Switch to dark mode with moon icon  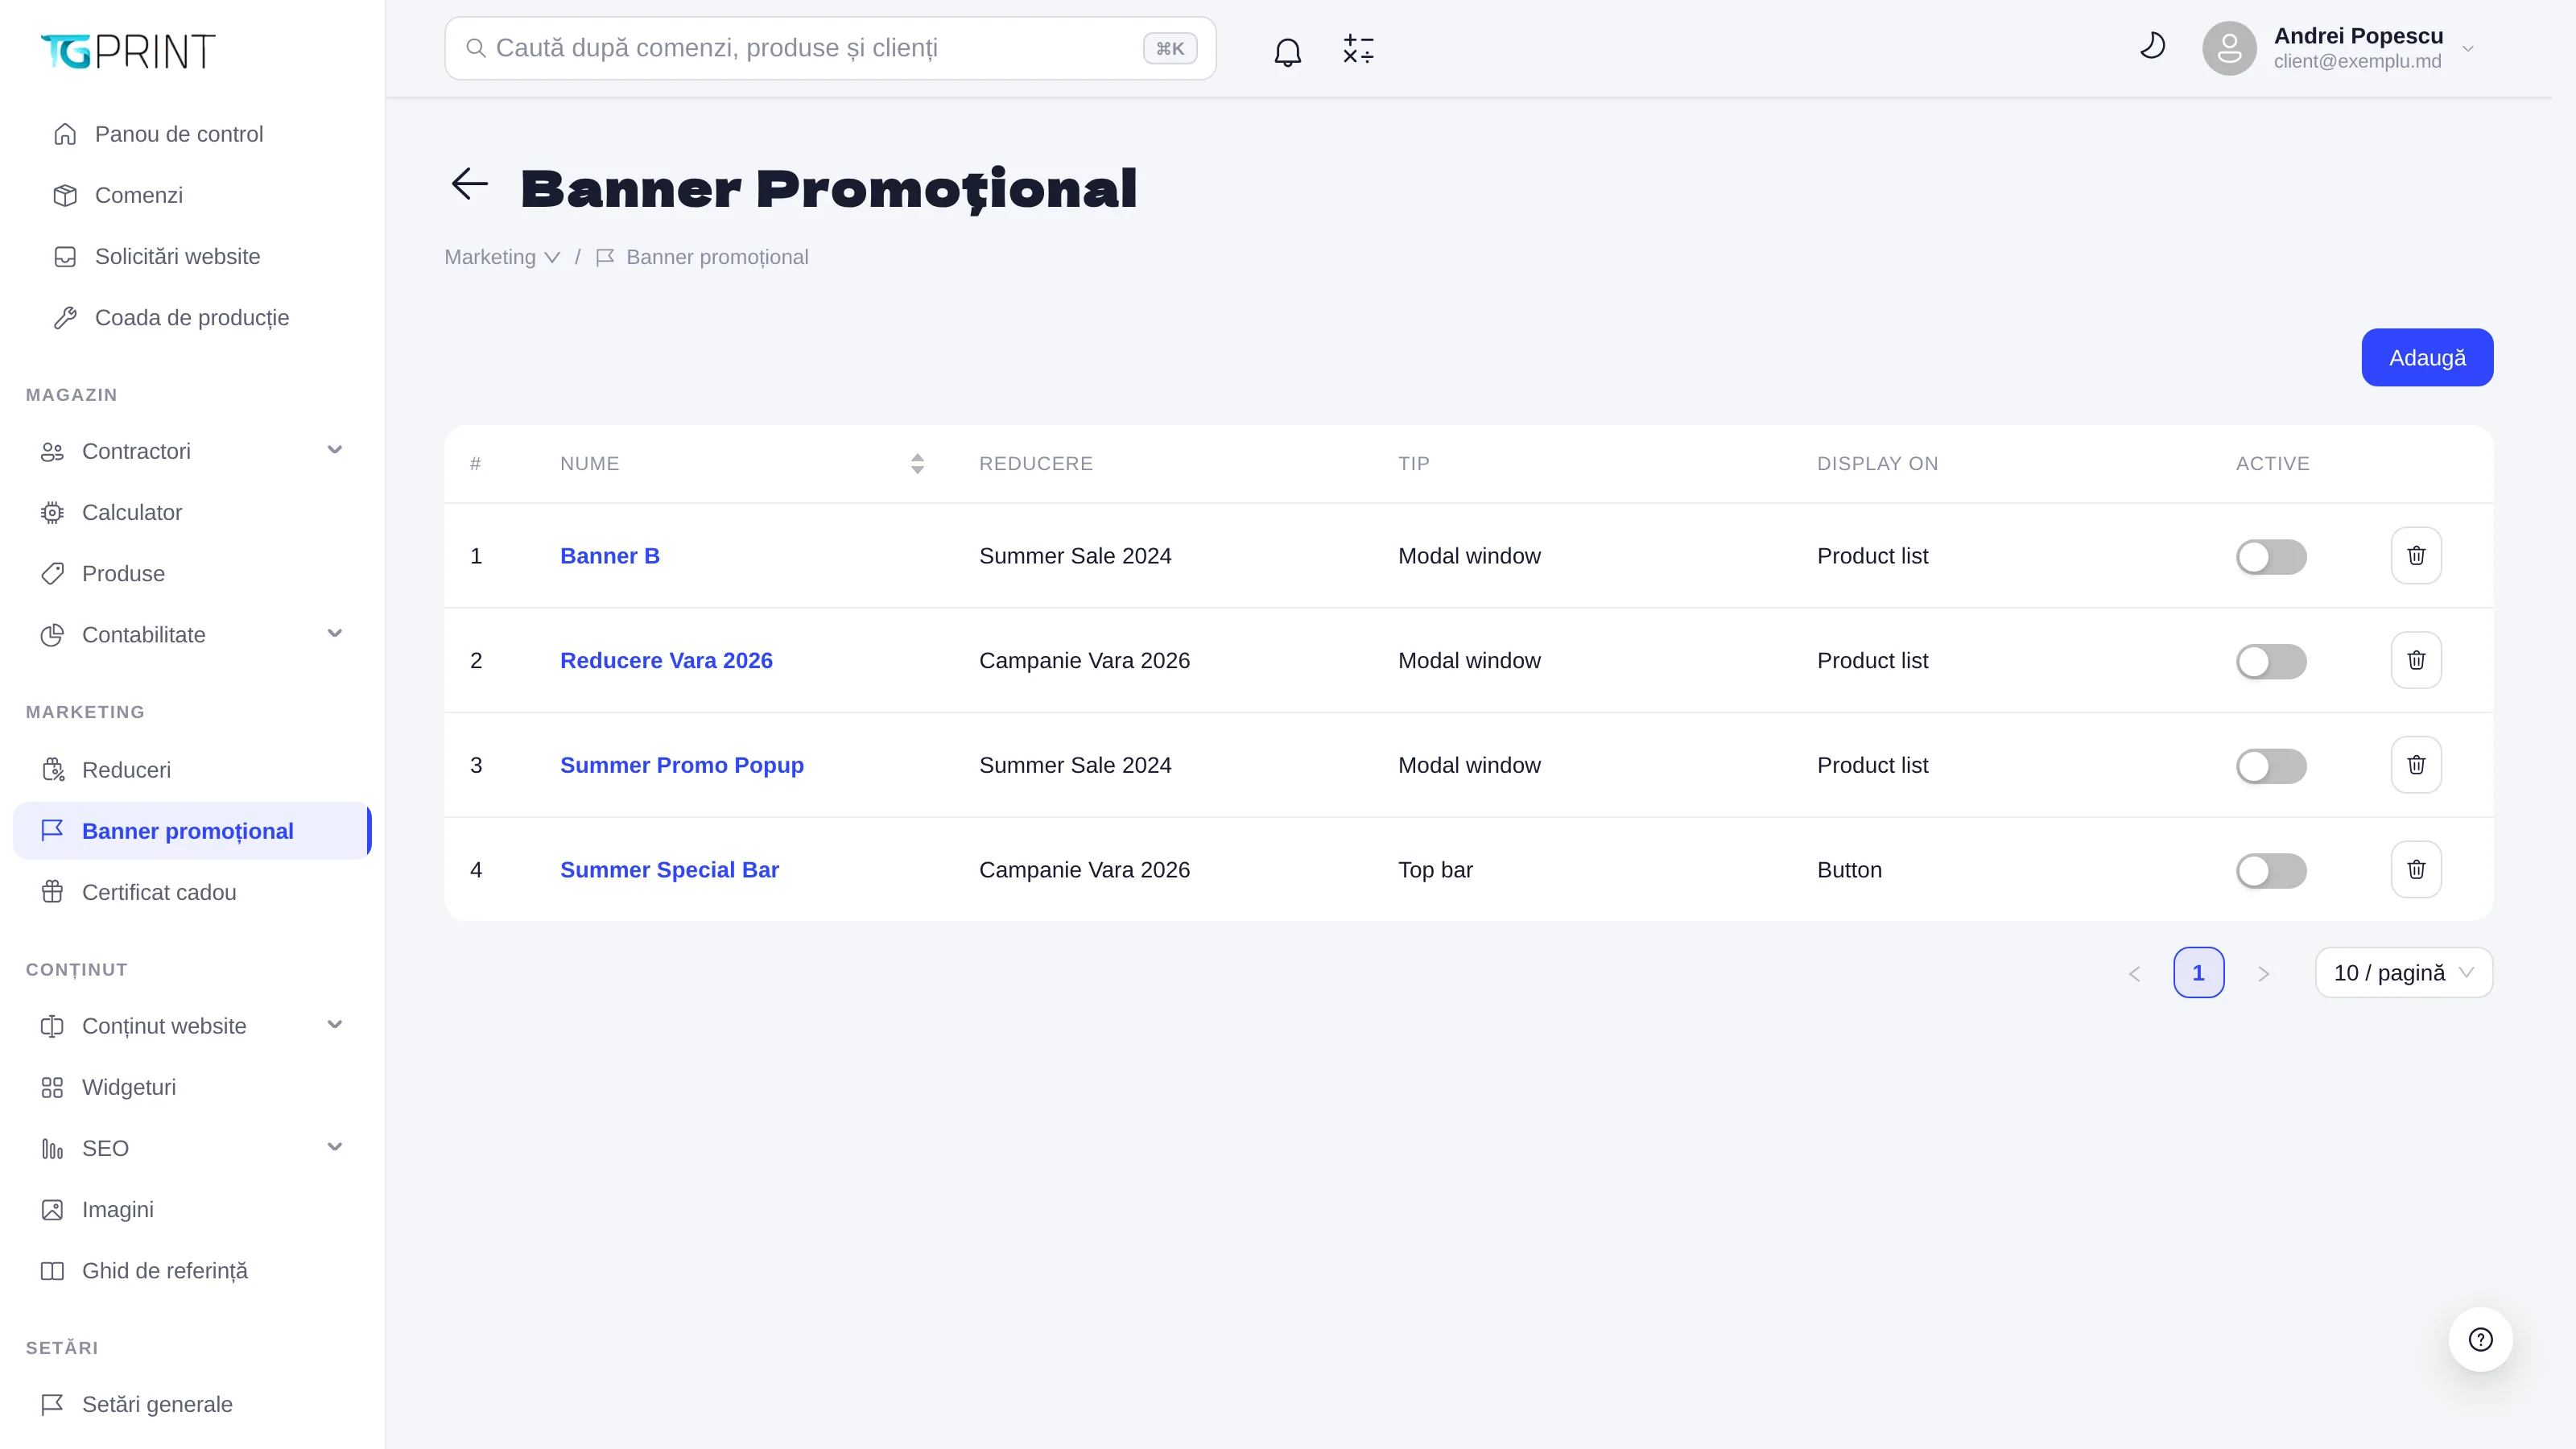pyautogui.click(x=2152, y=46)
